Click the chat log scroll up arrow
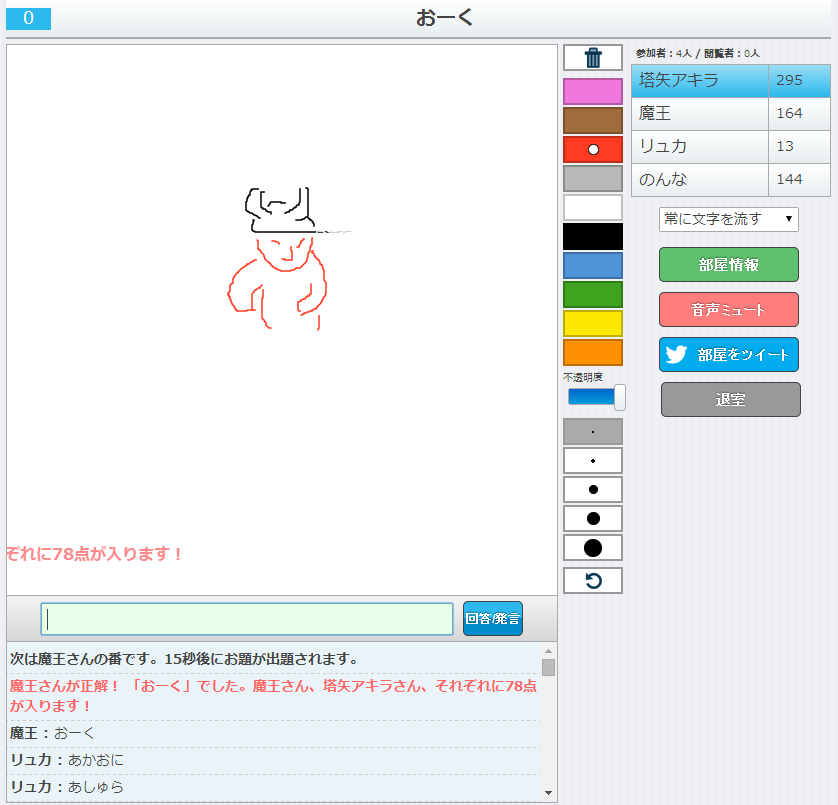Viewport: 838px width, 805px height. (x=548, y=651)
